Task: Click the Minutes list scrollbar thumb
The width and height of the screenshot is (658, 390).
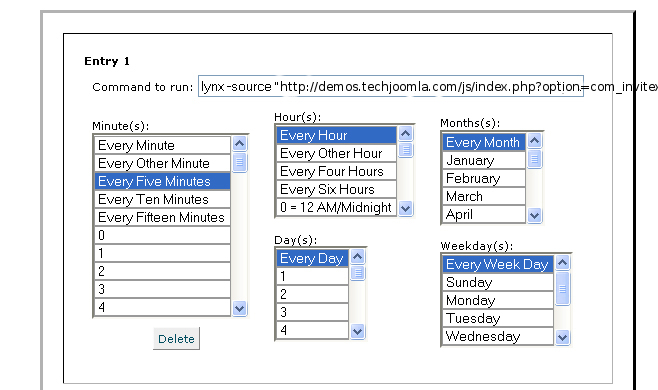Action: [x=240, y=163]
